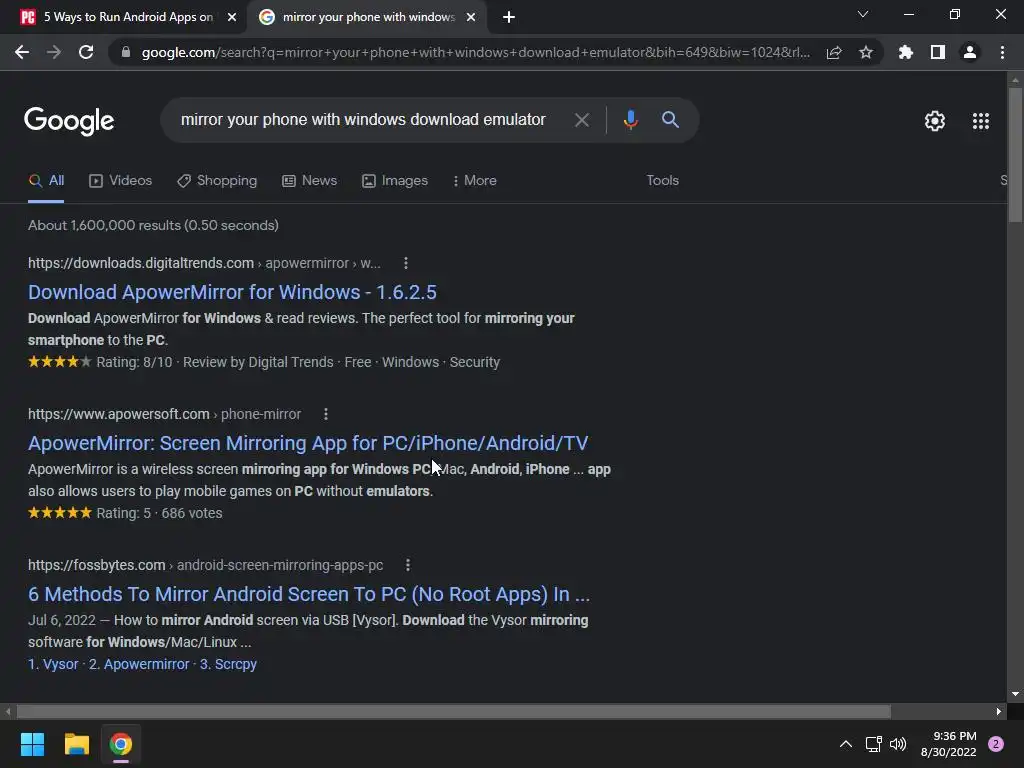Screen dimensions: 1024x768
Task: Open the Windows Start menu
Action: click(x=32, y=744)
